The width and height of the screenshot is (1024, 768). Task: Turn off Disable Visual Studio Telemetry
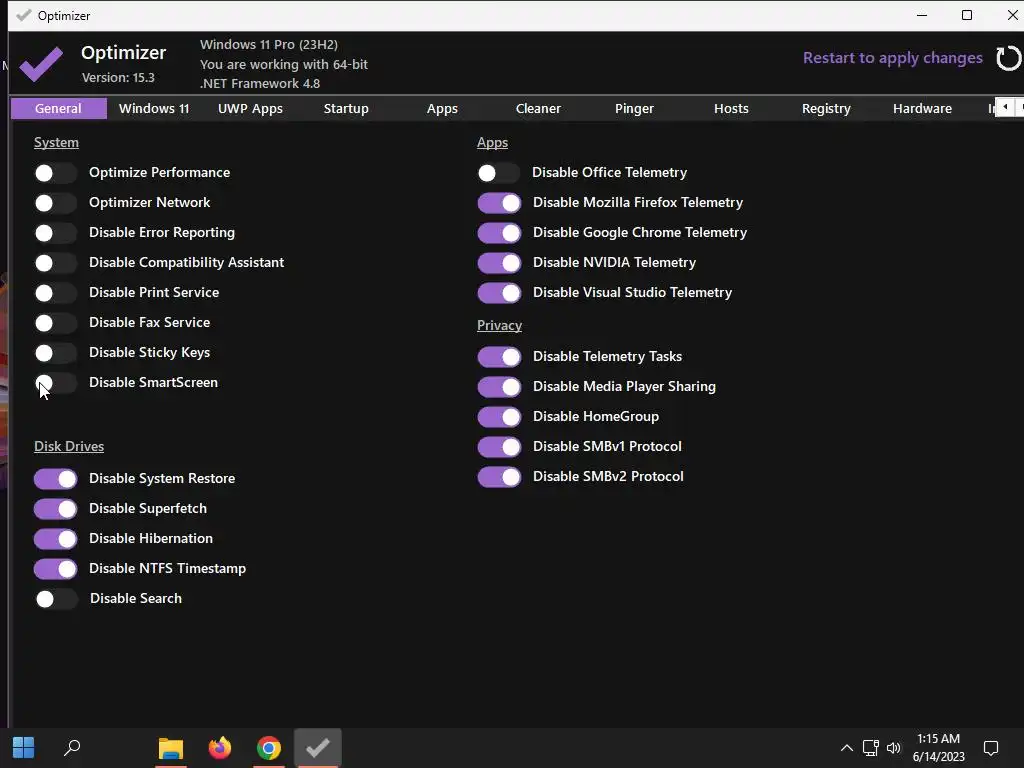pyautogui.click(x=499, y=293)
